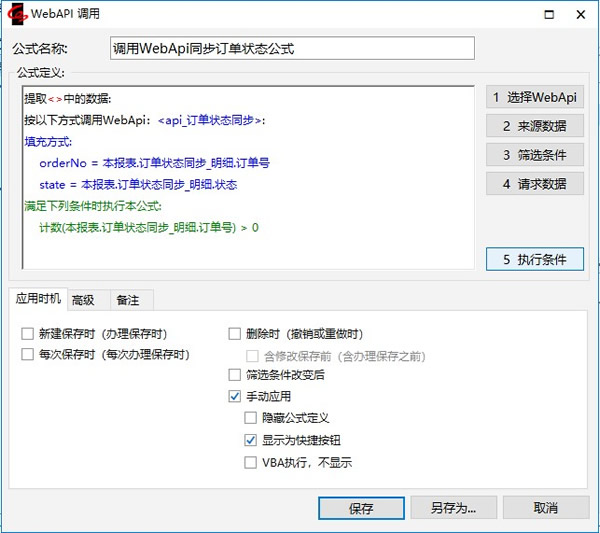Screen dimensions: 600x533
Task: Open the 备注 tab
Action: click(128, 299)
